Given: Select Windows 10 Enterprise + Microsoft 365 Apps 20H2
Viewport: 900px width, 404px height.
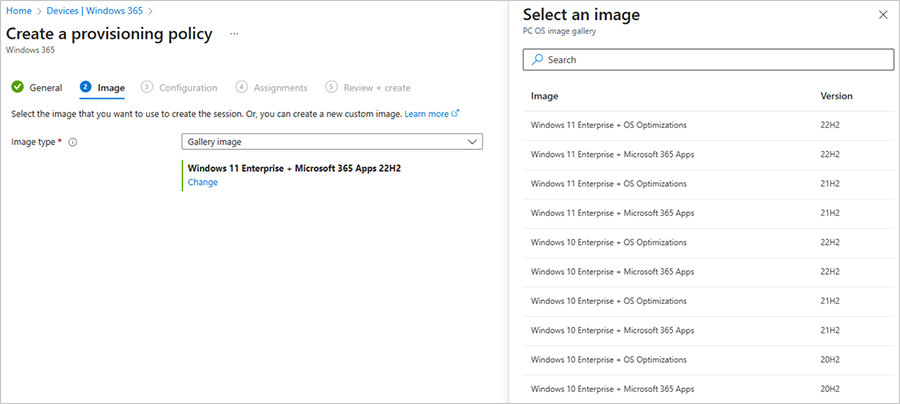Looking at the screenshot, I should tap(708, 389).
